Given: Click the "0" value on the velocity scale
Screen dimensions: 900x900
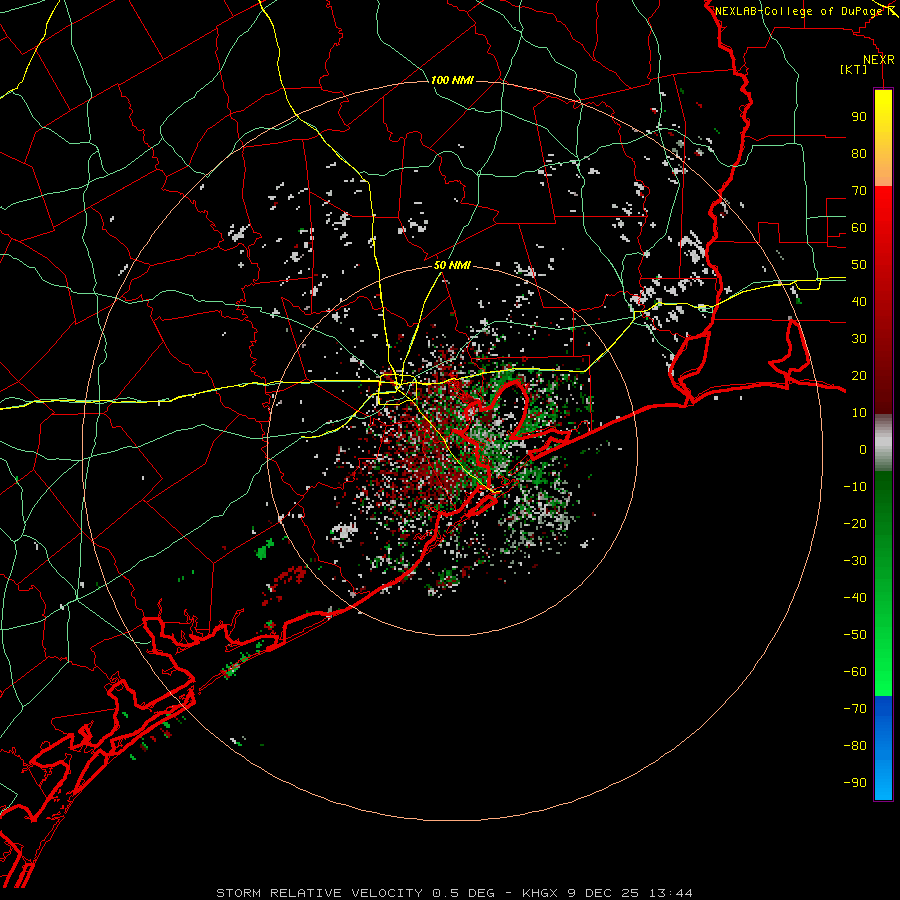Looking at the screenshot, I should point(863,449).
